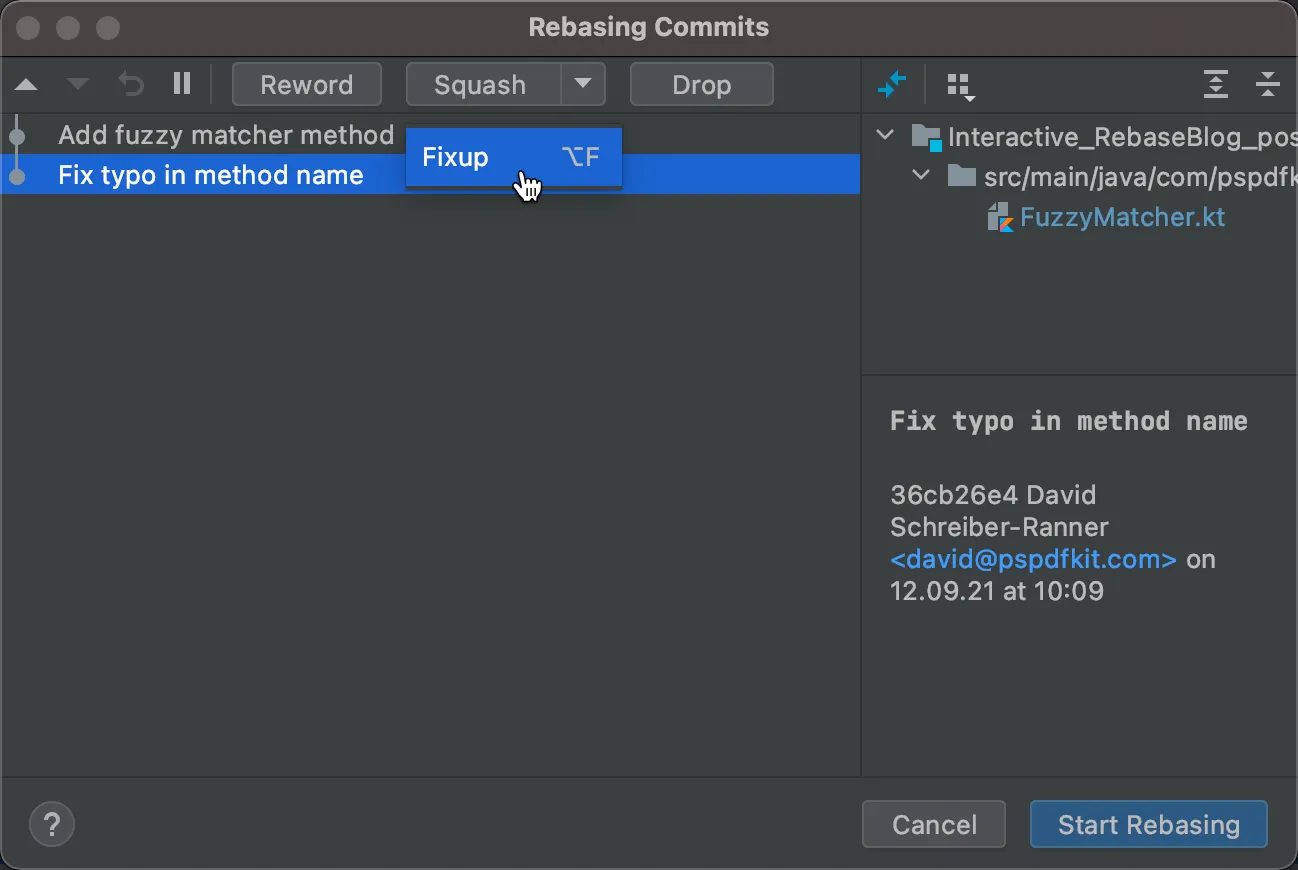Select the Add fuzzy matcher method commit
This screenshot has height=870, width=1298.
click(225, 135)
